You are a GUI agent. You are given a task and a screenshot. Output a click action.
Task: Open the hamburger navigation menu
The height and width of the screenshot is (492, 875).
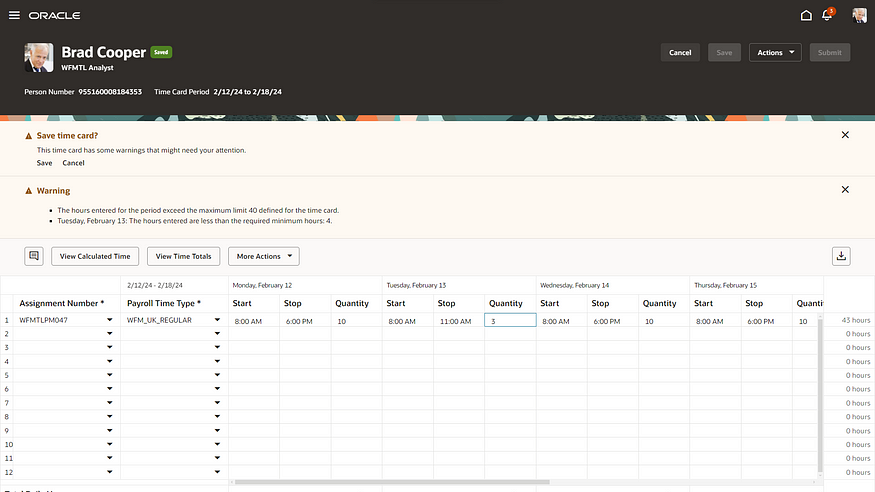[14, 15]
